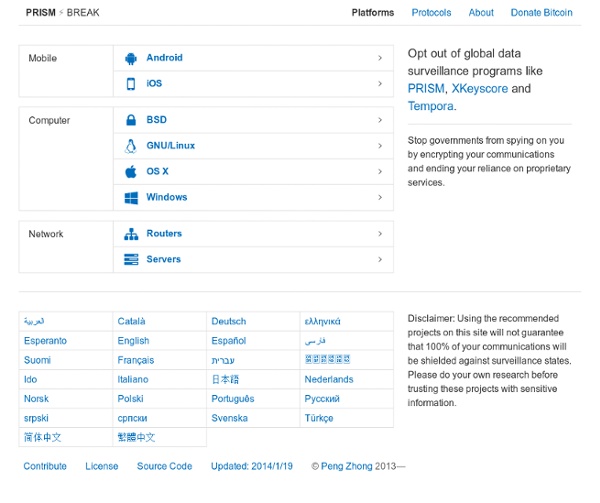The height and width of the screenshot is (503, 600).
Task: Open the About nav item
Action: [x=481, y=13]
